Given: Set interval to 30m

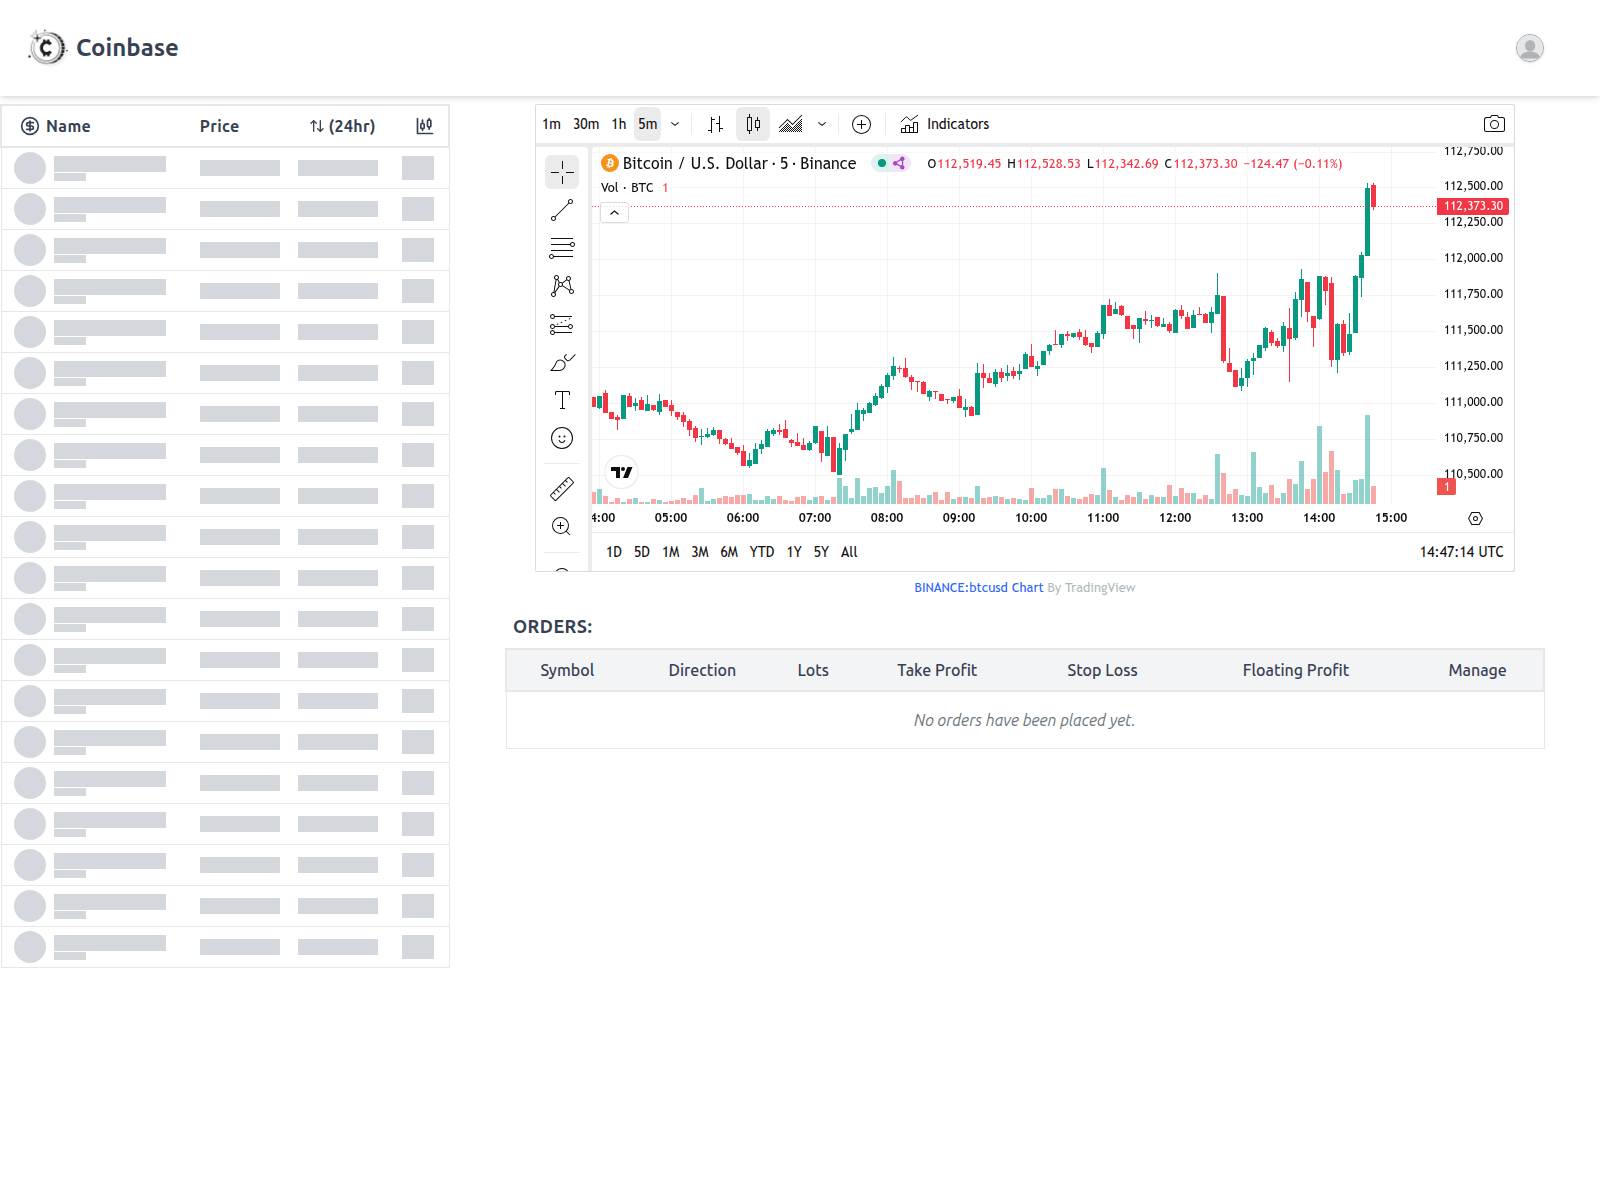Looking at the screenshot, I should click(x=586, y=124).
